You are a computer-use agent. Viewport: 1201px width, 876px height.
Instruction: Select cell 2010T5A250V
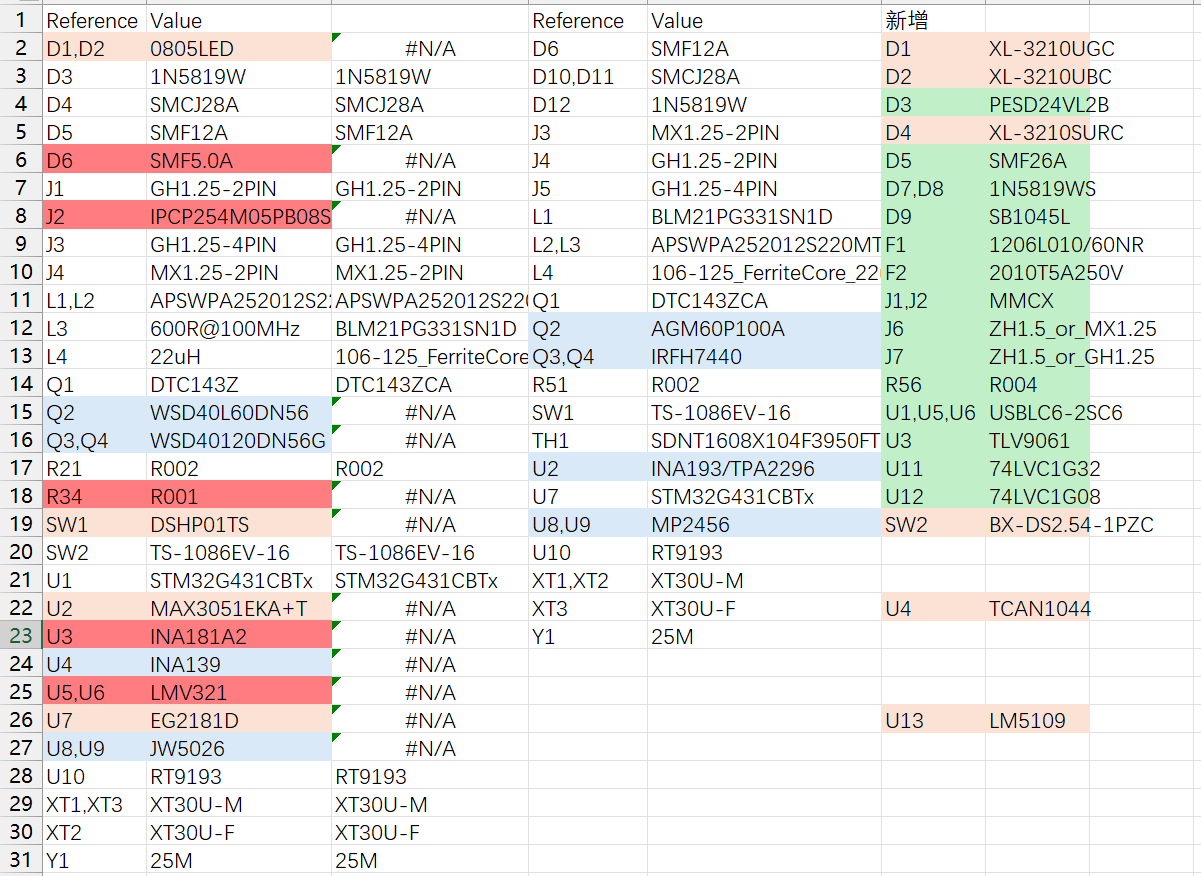pos(1037,272)
